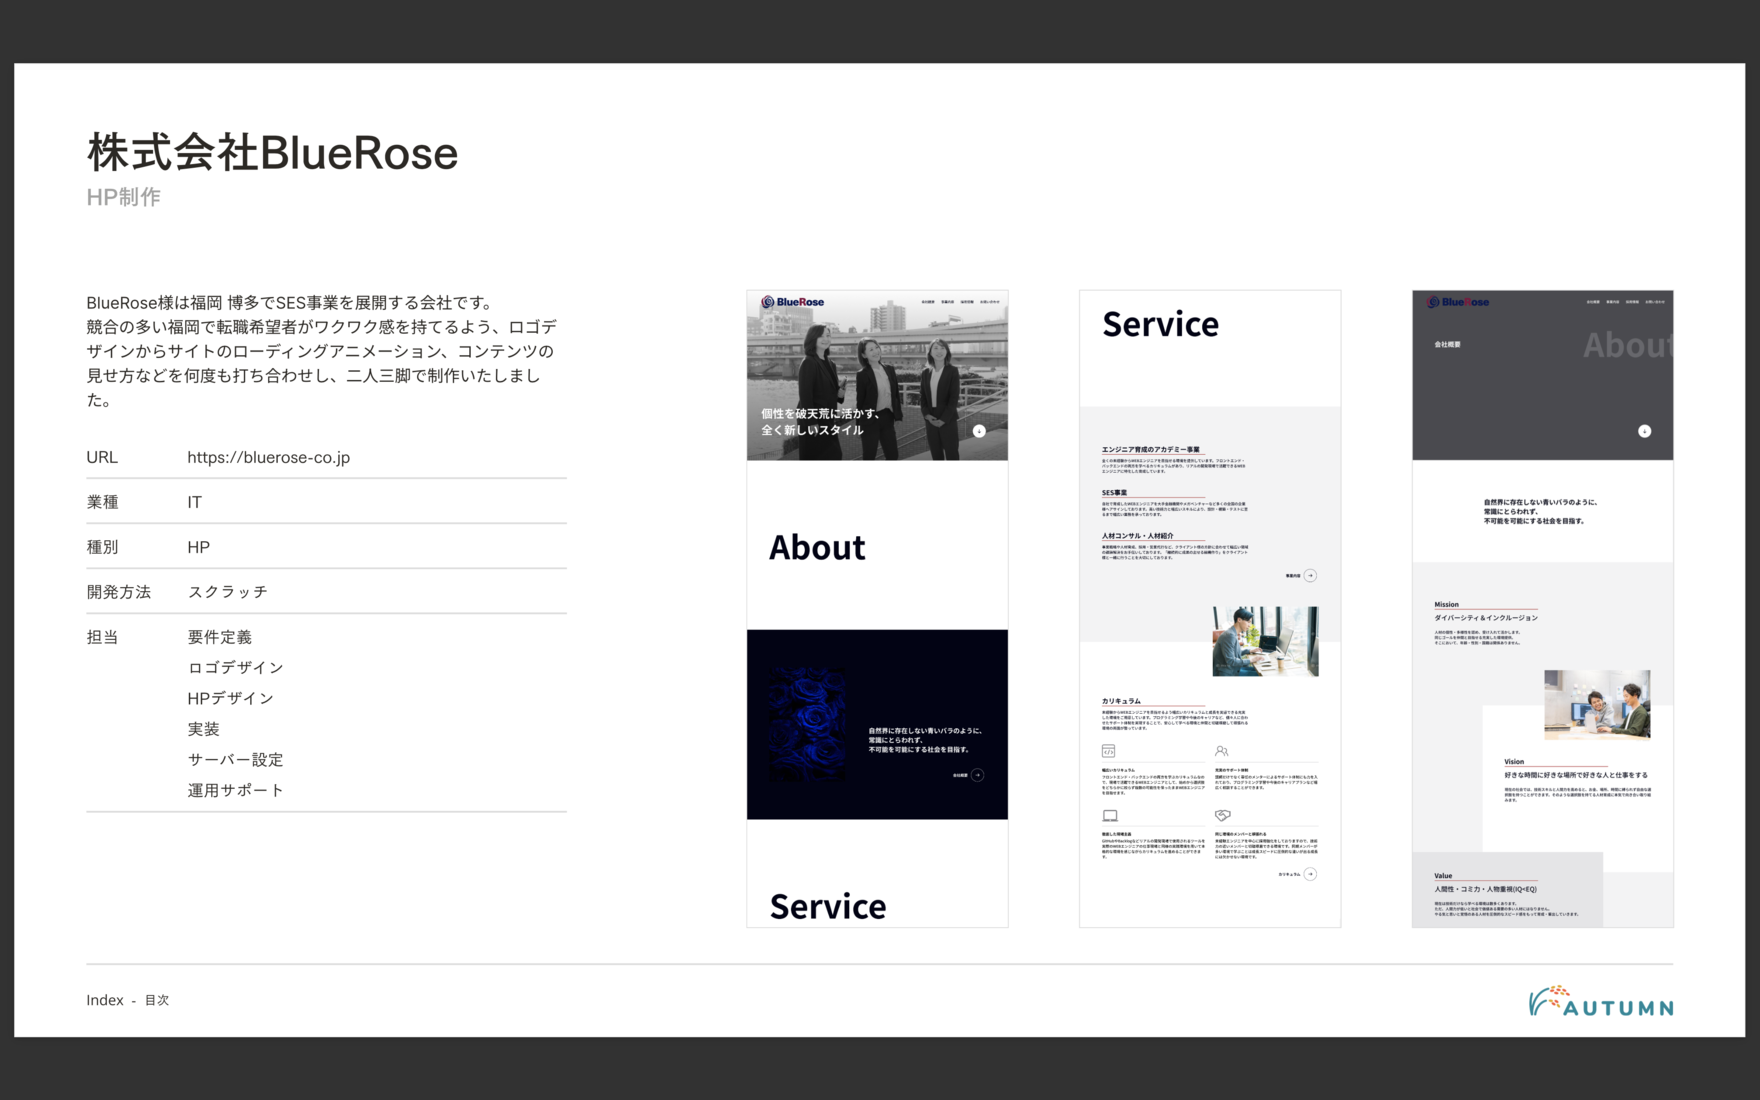Click the 担当 label

(x=102, y=637)
